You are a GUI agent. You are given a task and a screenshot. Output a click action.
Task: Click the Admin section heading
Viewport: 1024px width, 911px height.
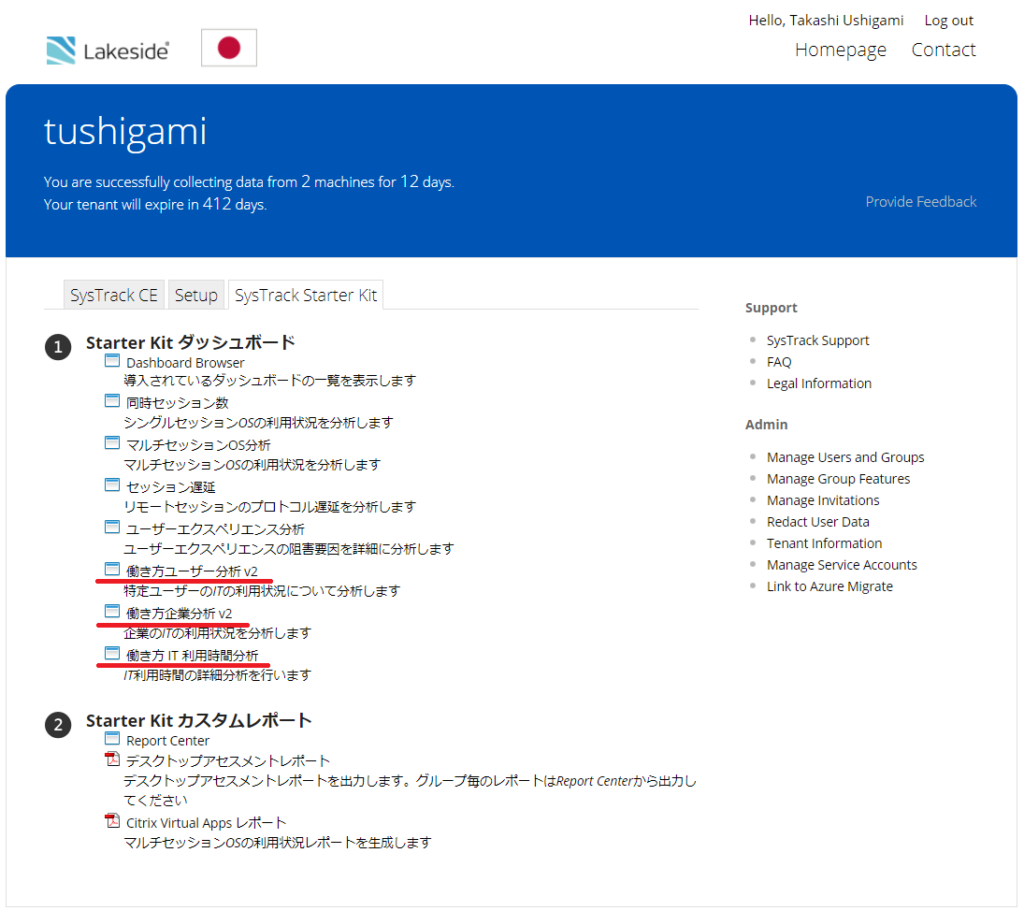coord(766,424)
